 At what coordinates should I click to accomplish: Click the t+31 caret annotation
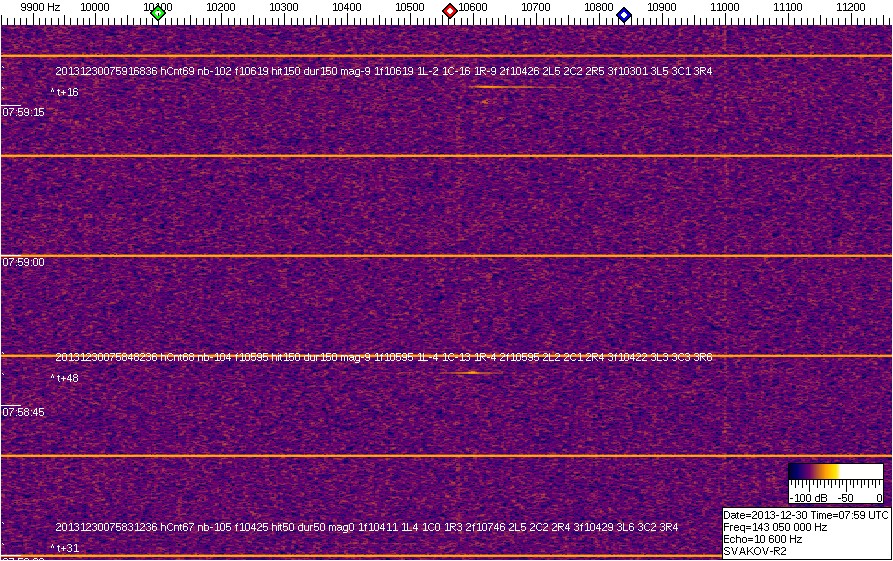[65, 547]
